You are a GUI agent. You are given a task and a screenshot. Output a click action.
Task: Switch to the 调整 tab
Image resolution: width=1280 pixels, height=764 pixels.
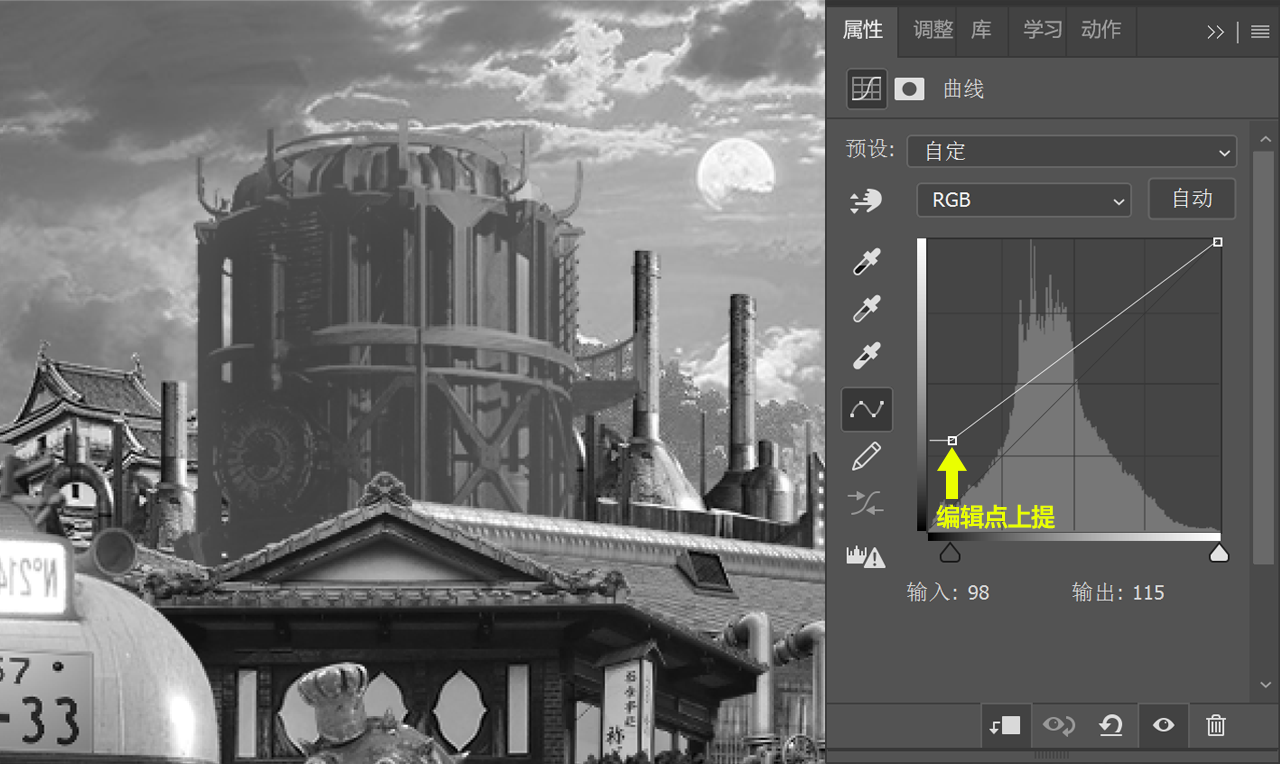933,30
